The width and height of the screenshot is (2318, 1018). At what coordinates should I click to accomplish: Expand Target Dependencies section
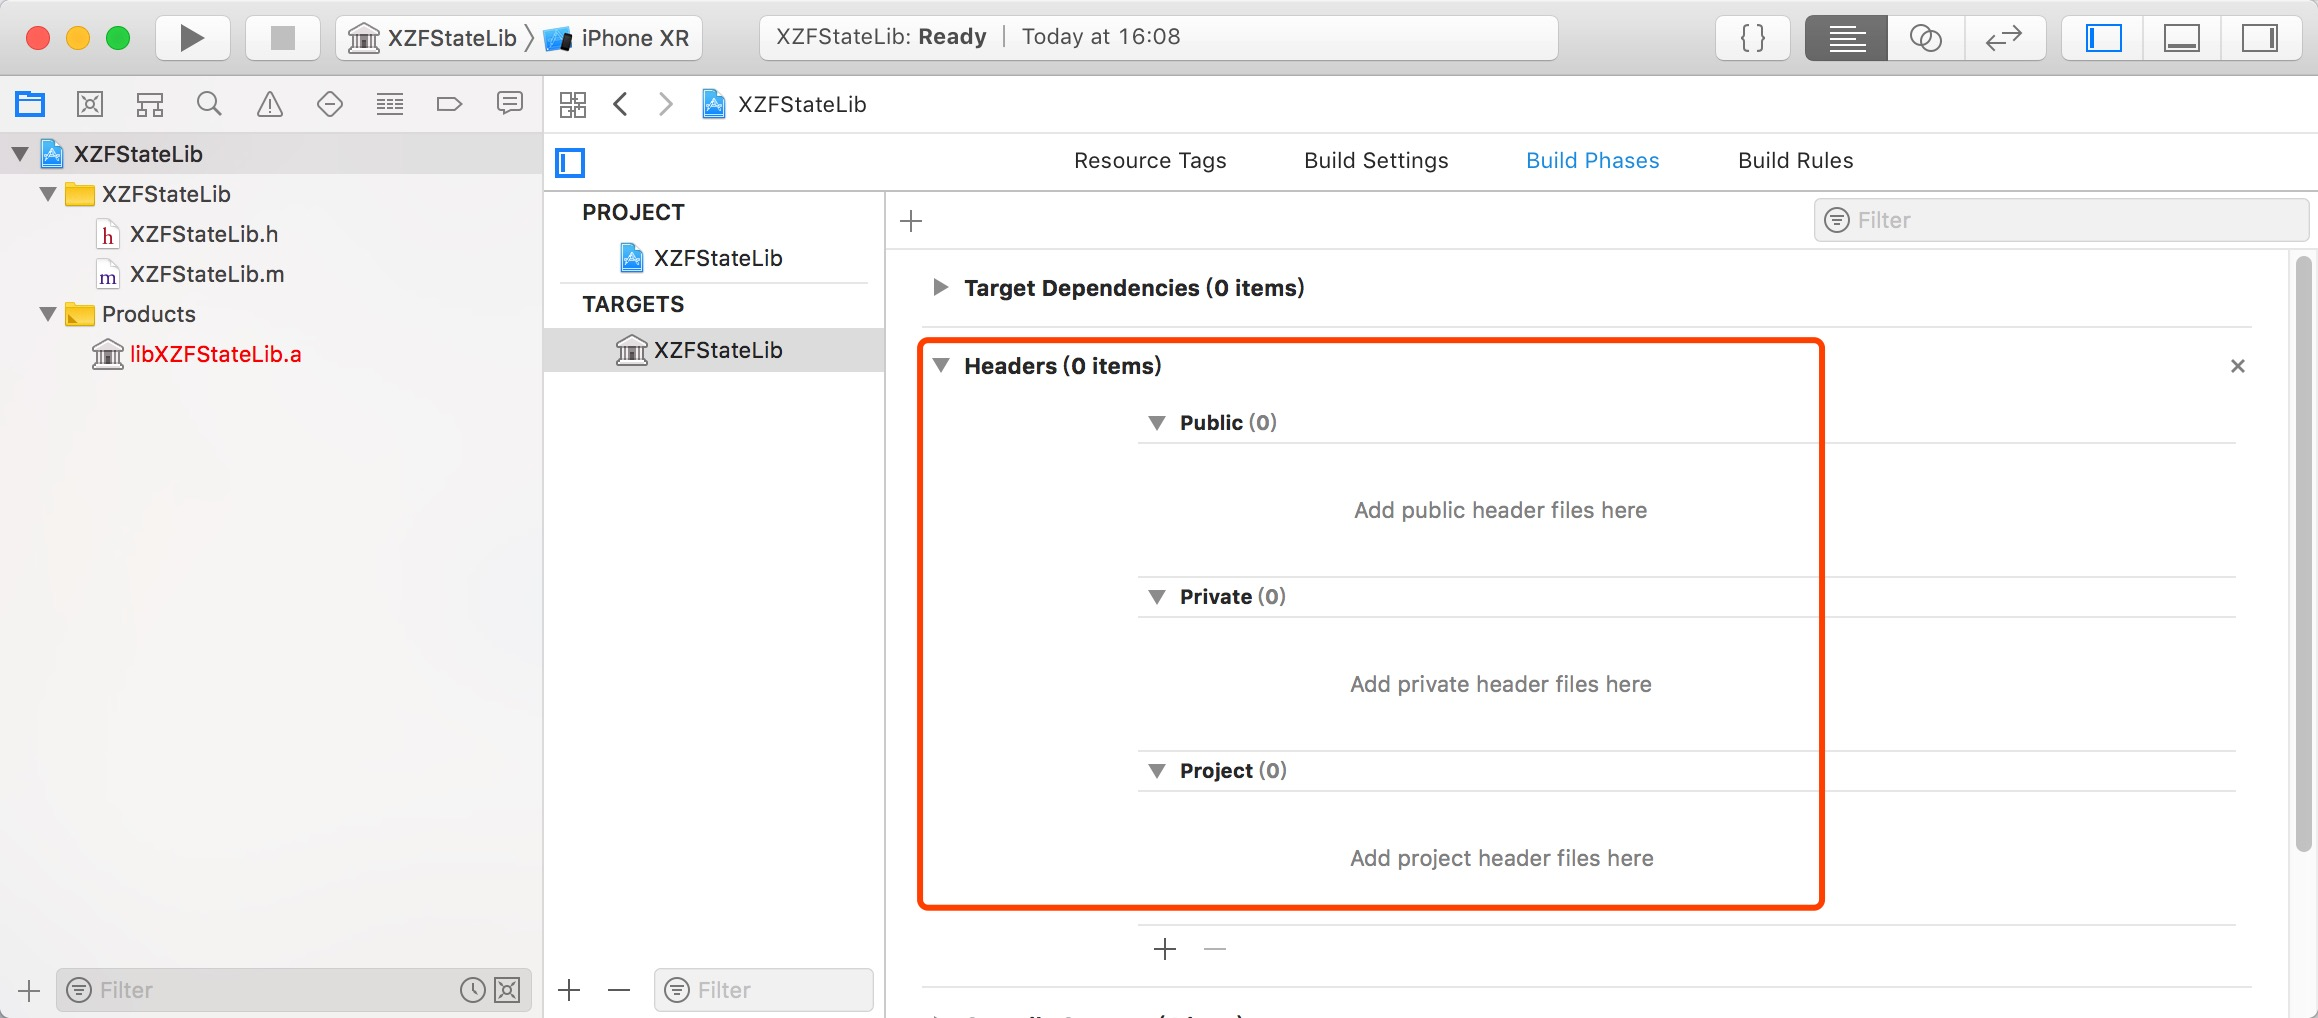940,288
